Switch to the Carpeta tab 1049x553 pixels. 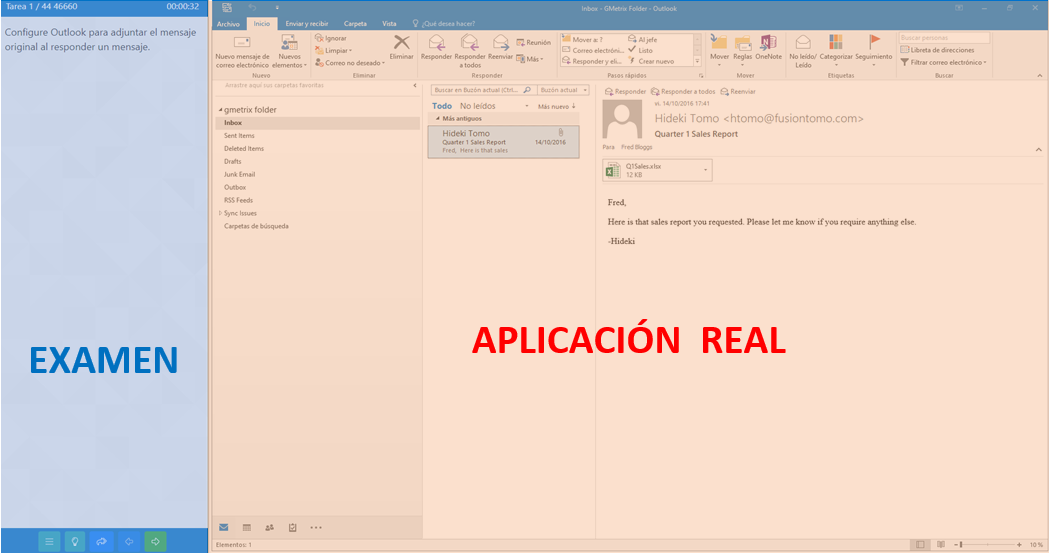coord(355,23)
